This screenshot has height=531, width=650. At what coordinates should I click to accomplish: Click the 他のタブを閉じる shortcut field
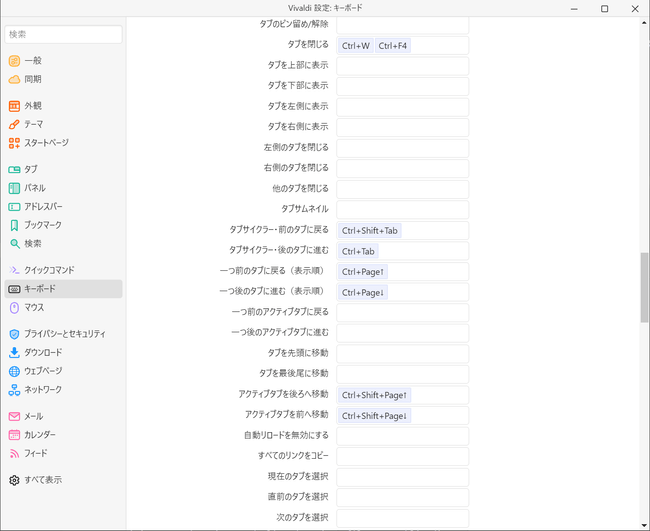(403, 189)
